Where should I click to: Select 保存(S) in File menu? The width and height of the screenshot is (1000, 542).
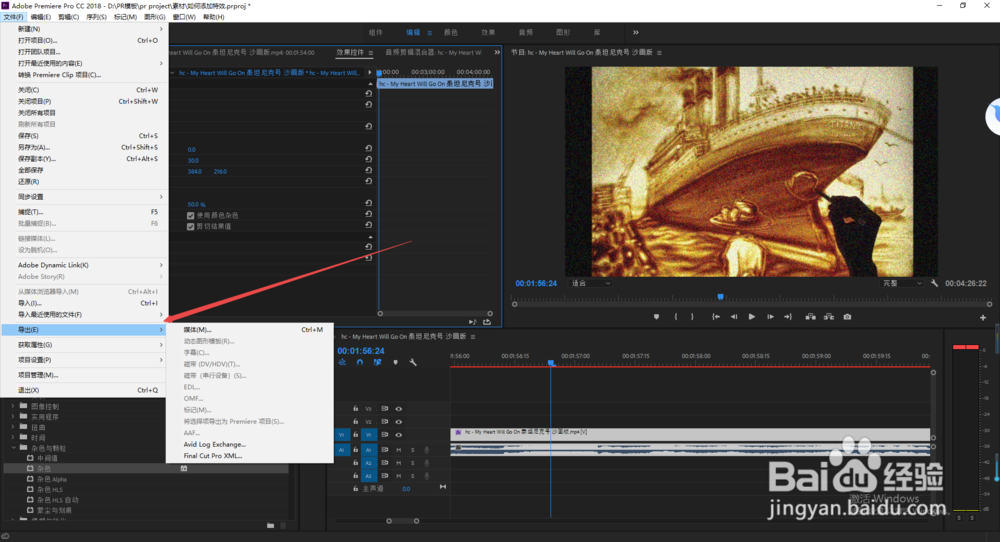[x=84, y=136]
